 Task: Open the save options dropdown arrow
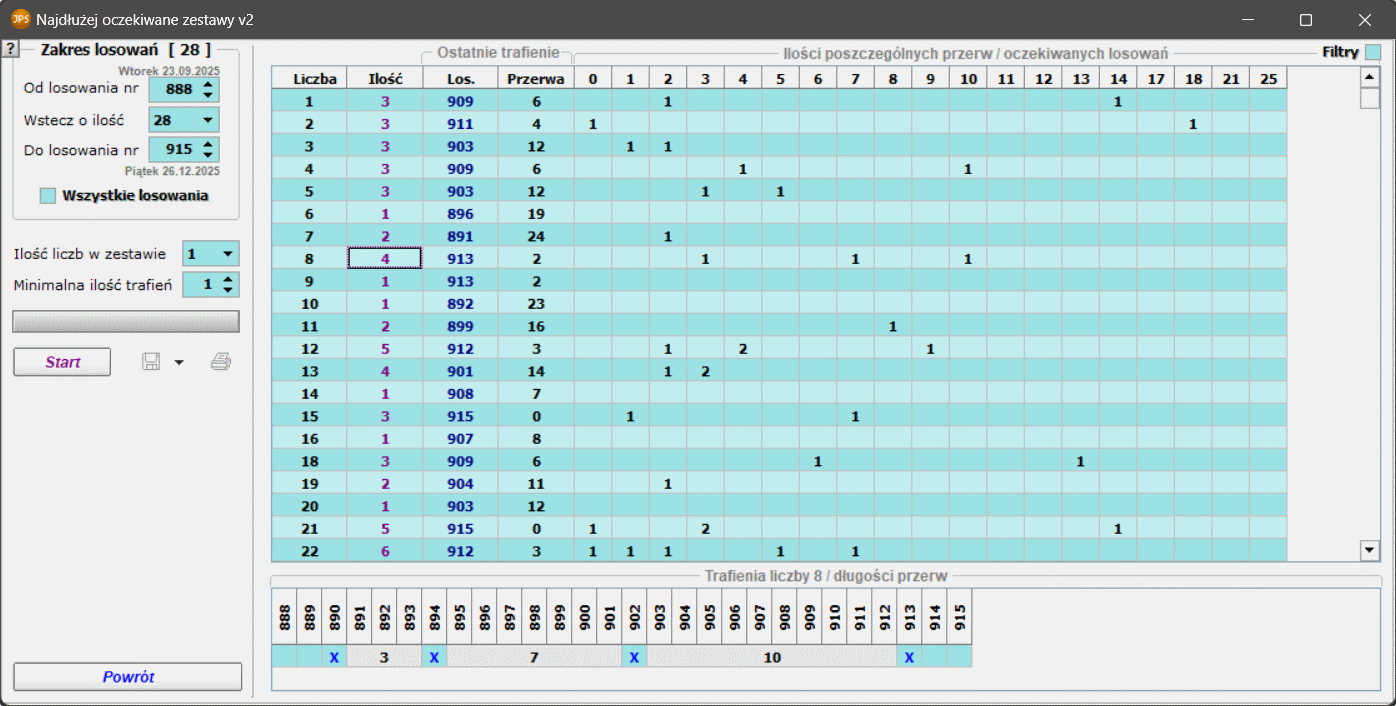pyautogui.click(x=179, y=363)
